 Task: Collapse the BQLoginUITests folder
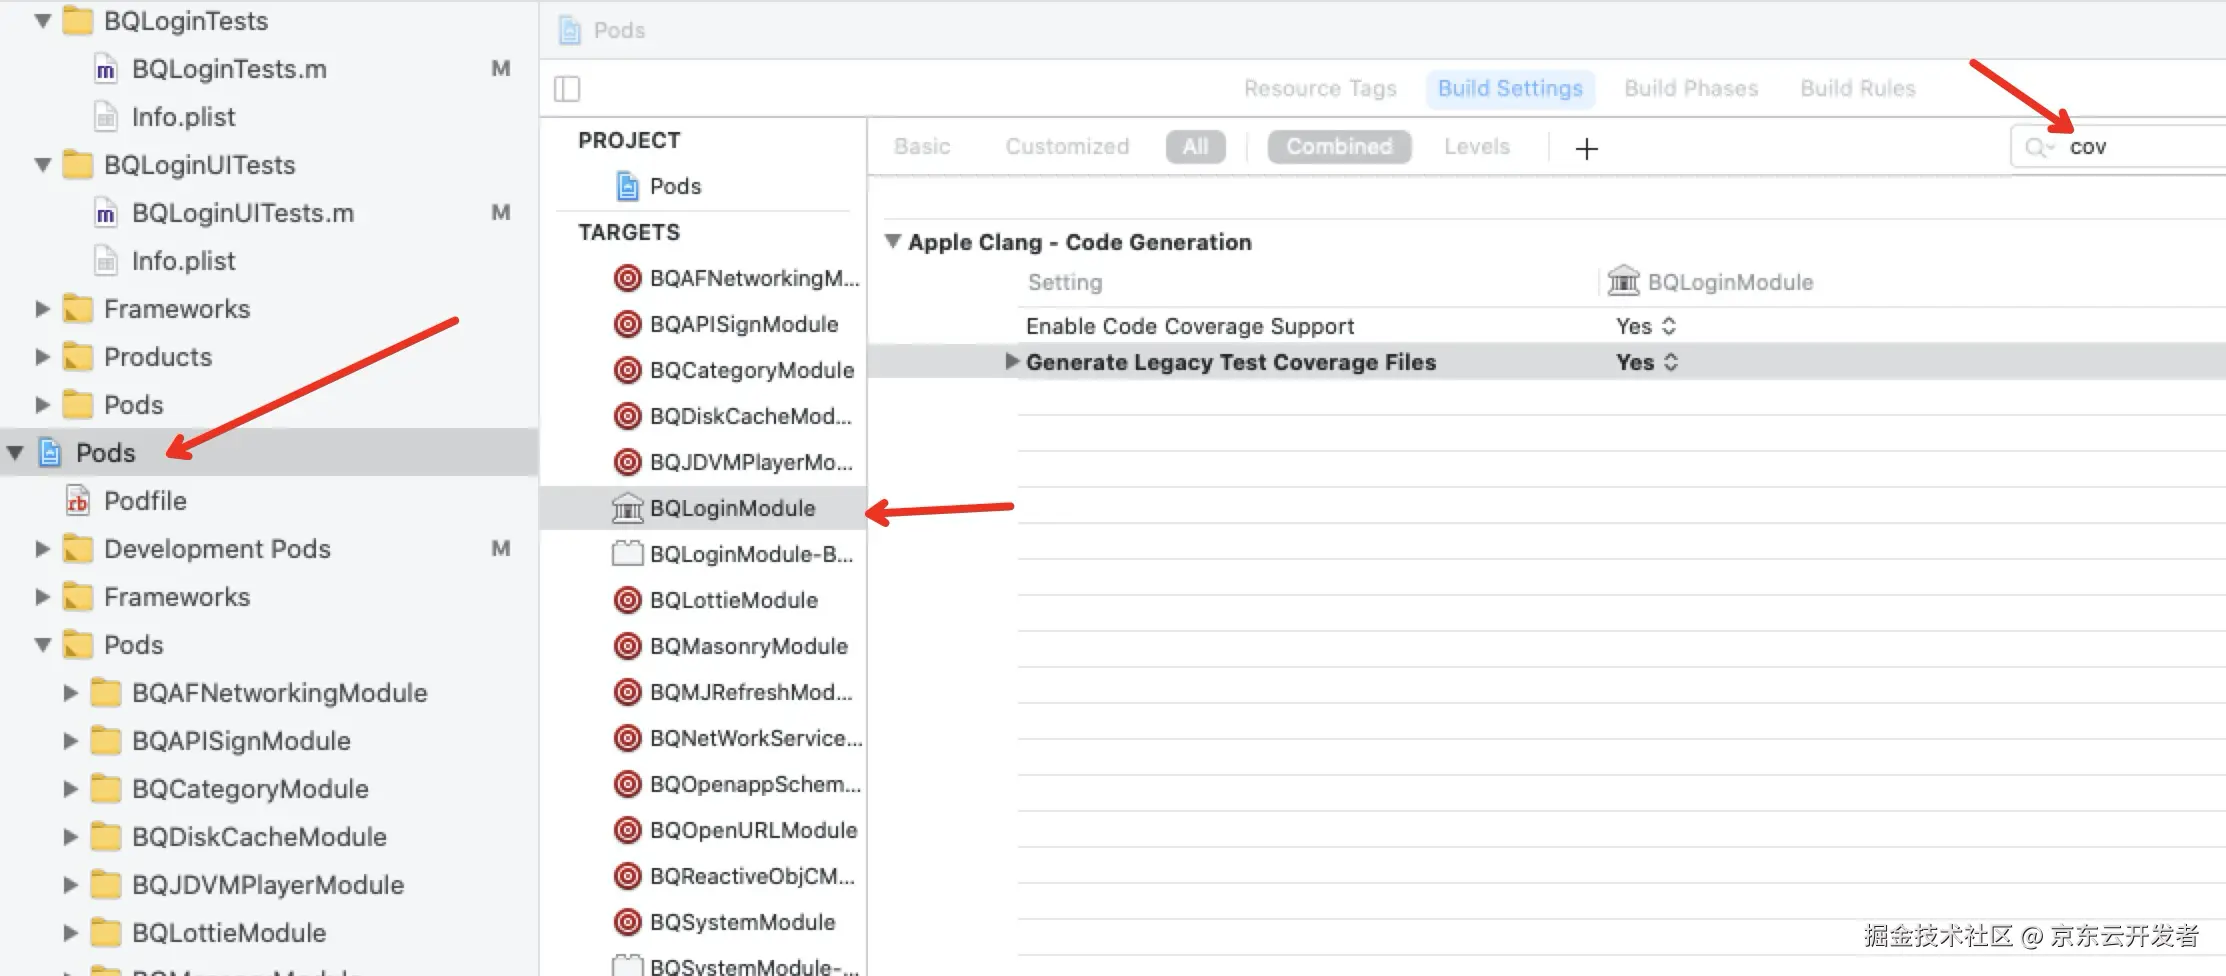pos(42,165)
